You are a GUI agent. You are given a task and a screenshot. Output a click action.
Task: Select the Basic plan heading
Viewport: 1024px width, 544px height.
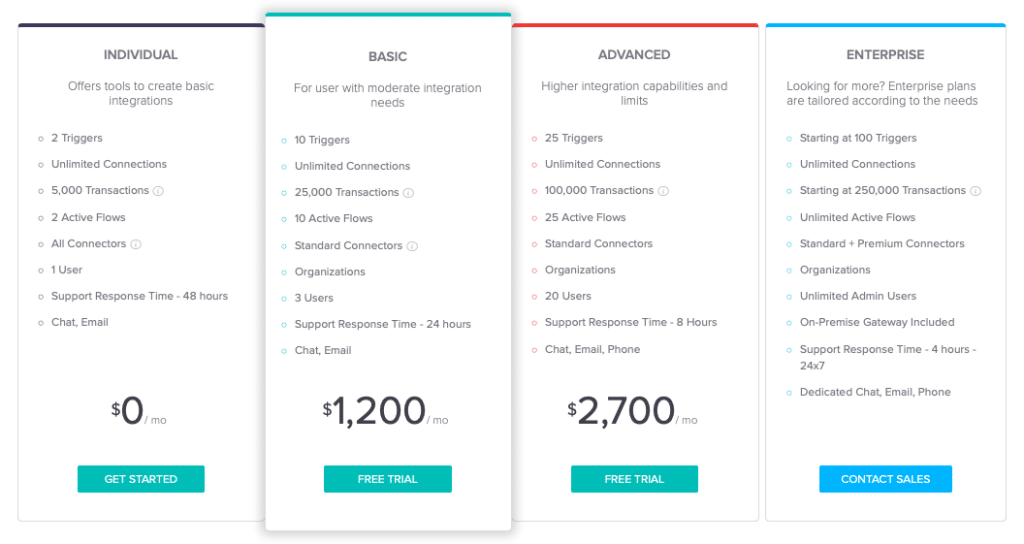click(x=388, y=57)
